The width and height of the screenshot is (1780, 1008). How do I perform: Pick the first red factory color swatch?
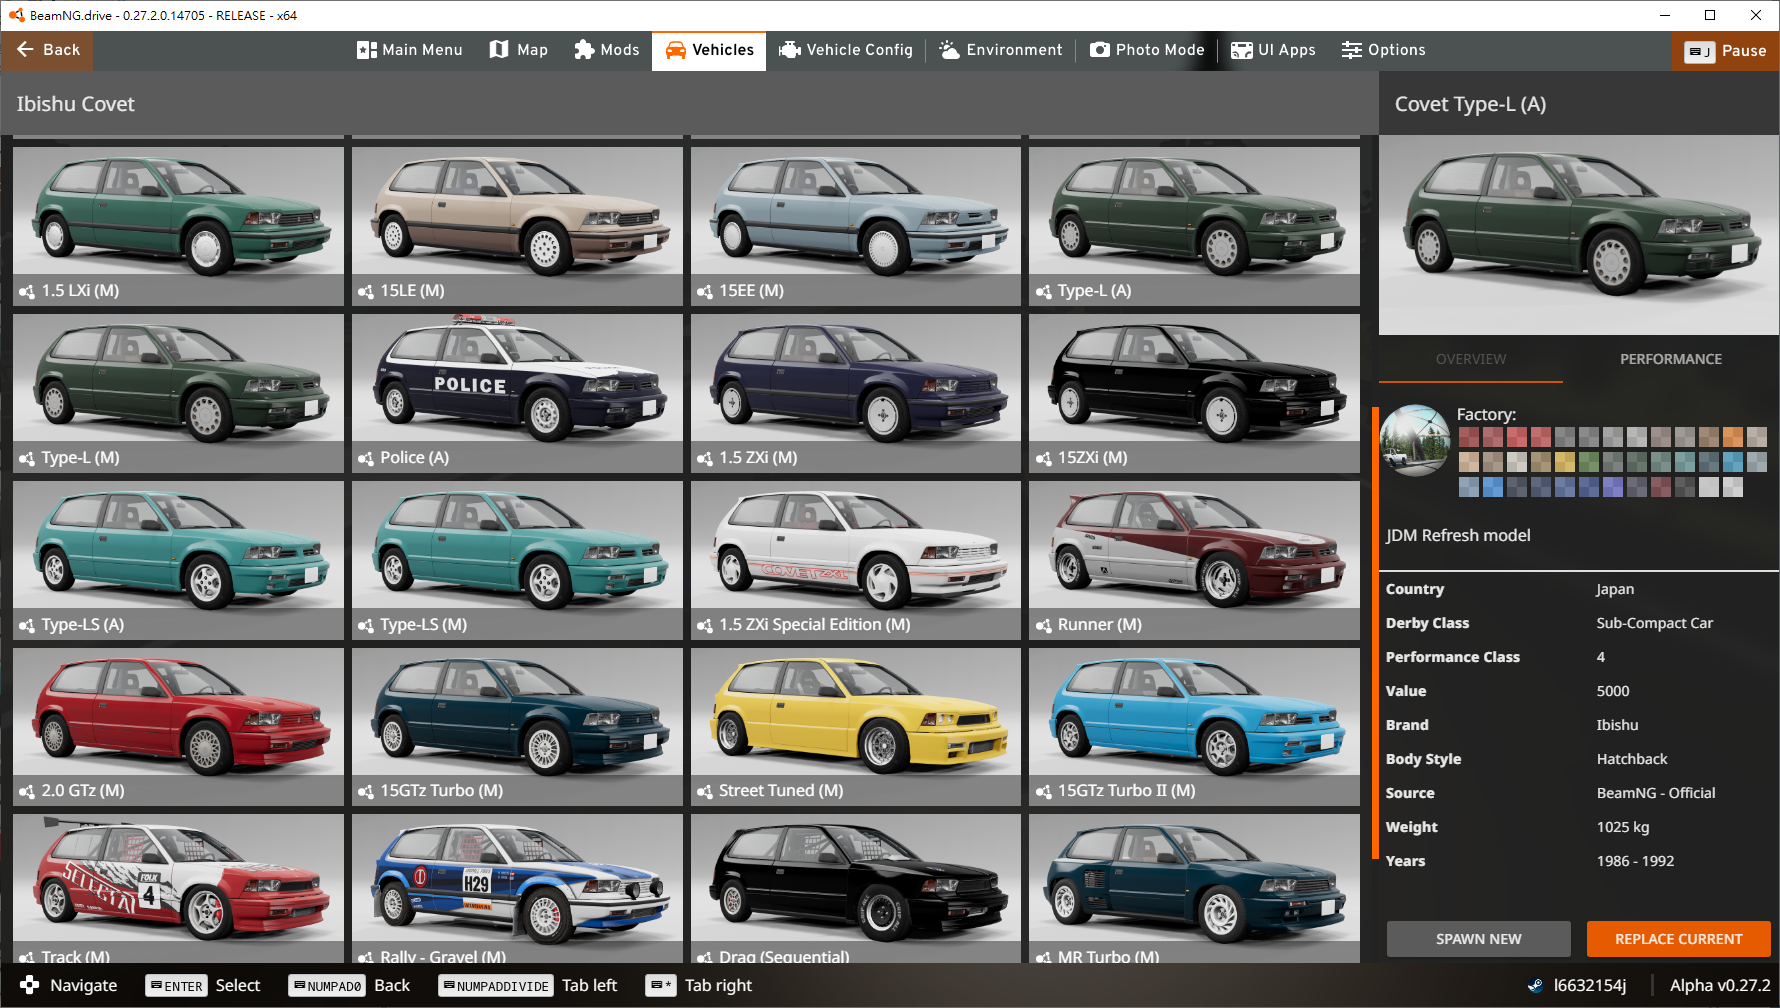(1469, 437)
